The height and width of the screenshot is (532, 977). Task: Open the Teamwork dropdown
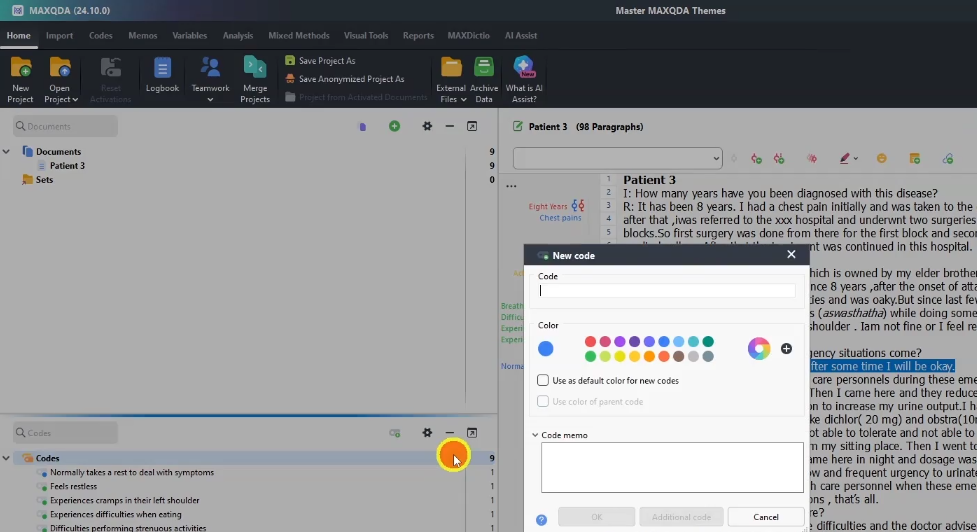(x=210, y=80)
